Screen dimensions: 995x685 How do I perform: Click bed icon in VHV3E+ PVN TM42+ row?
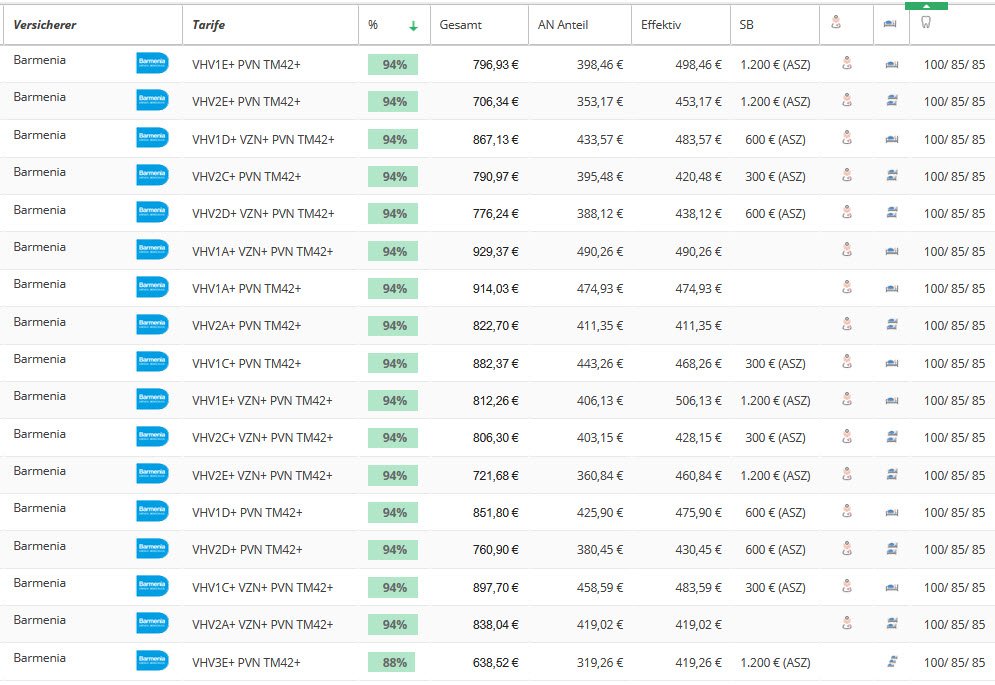tap(891, 662)
